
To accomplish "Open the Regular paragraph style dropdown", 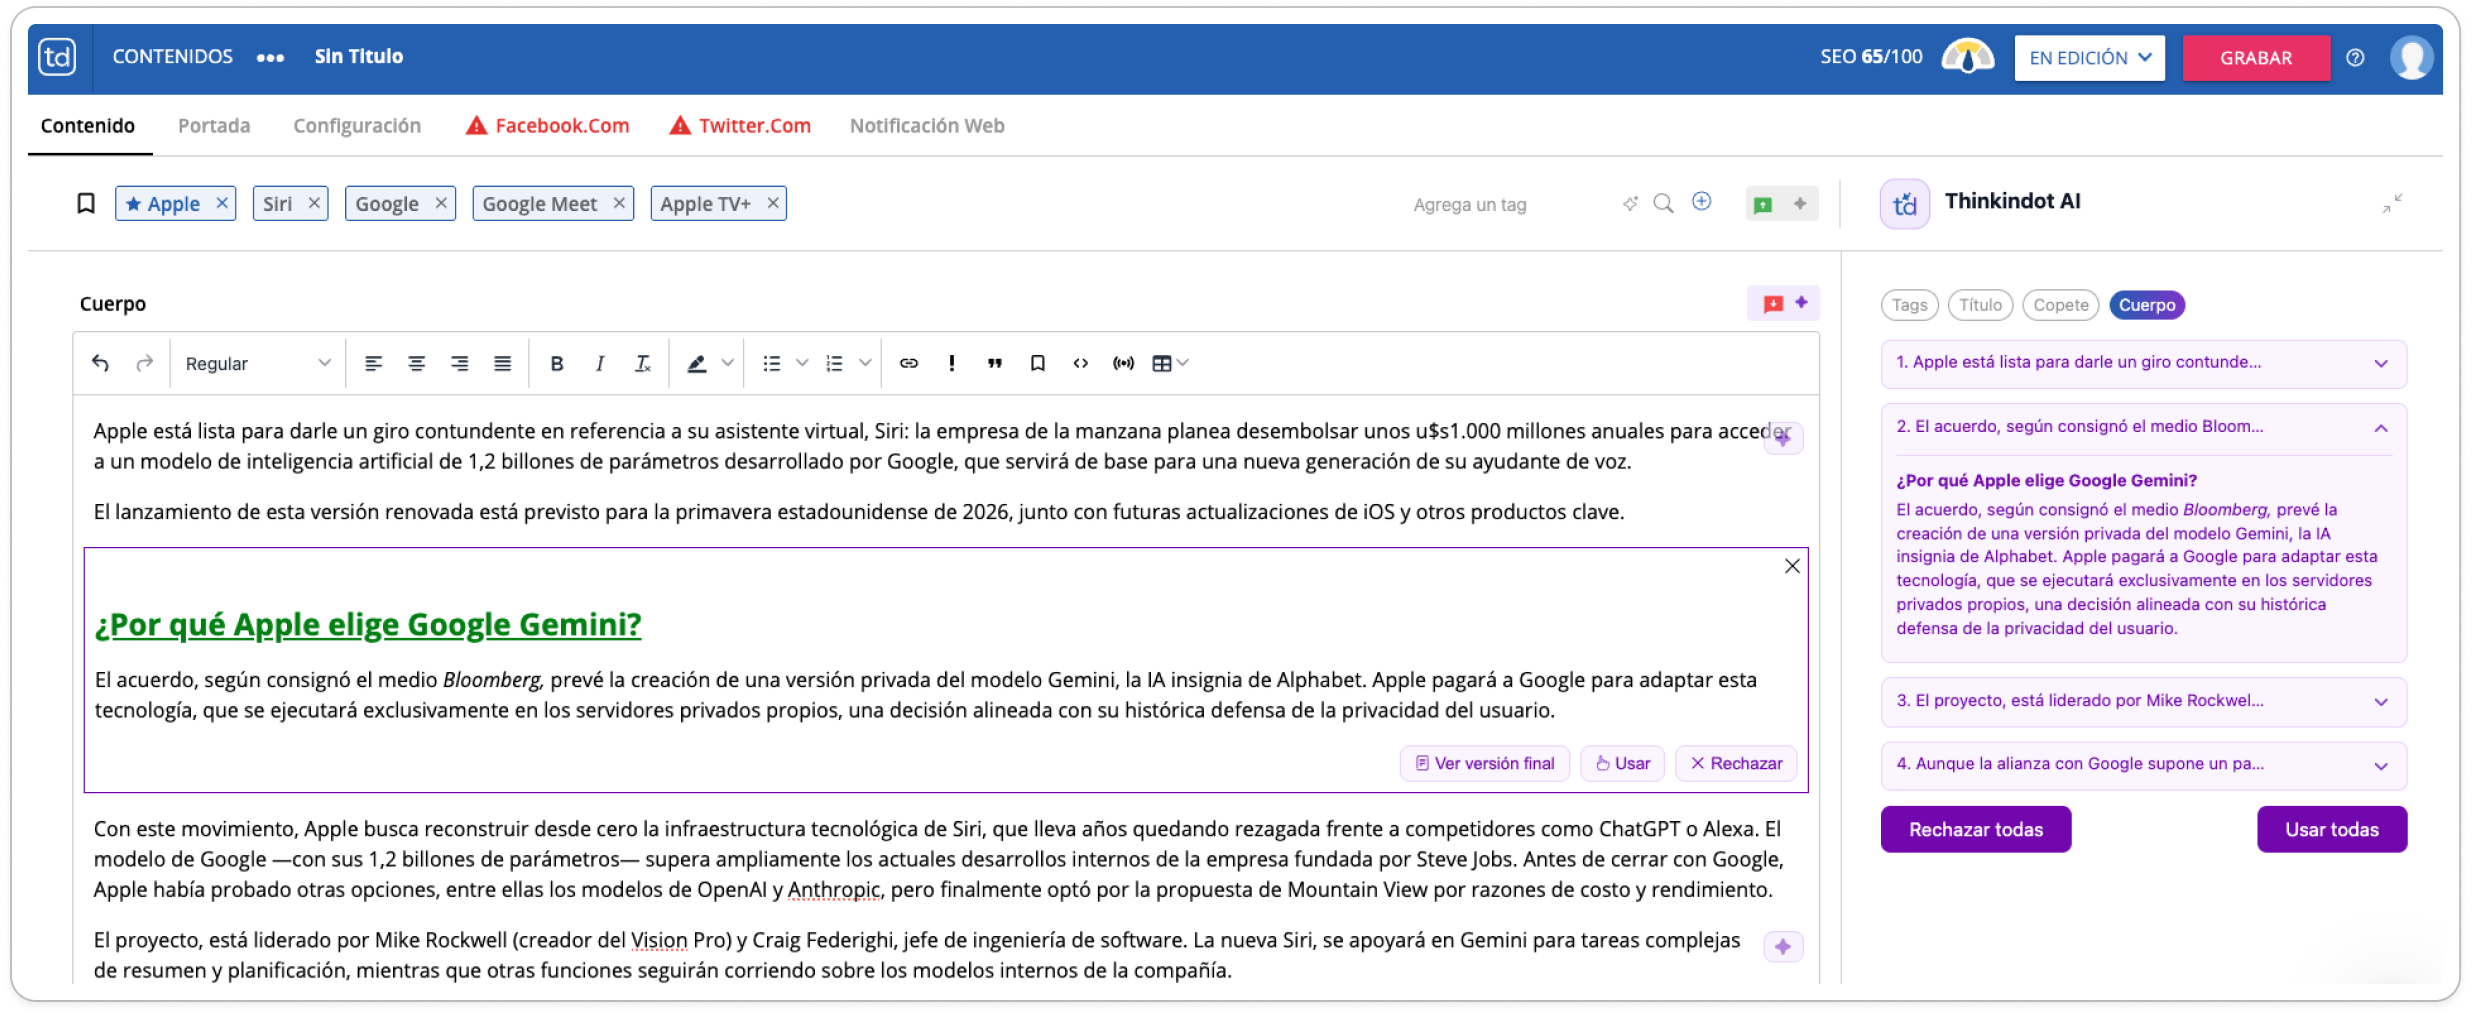I will [257, 363].
